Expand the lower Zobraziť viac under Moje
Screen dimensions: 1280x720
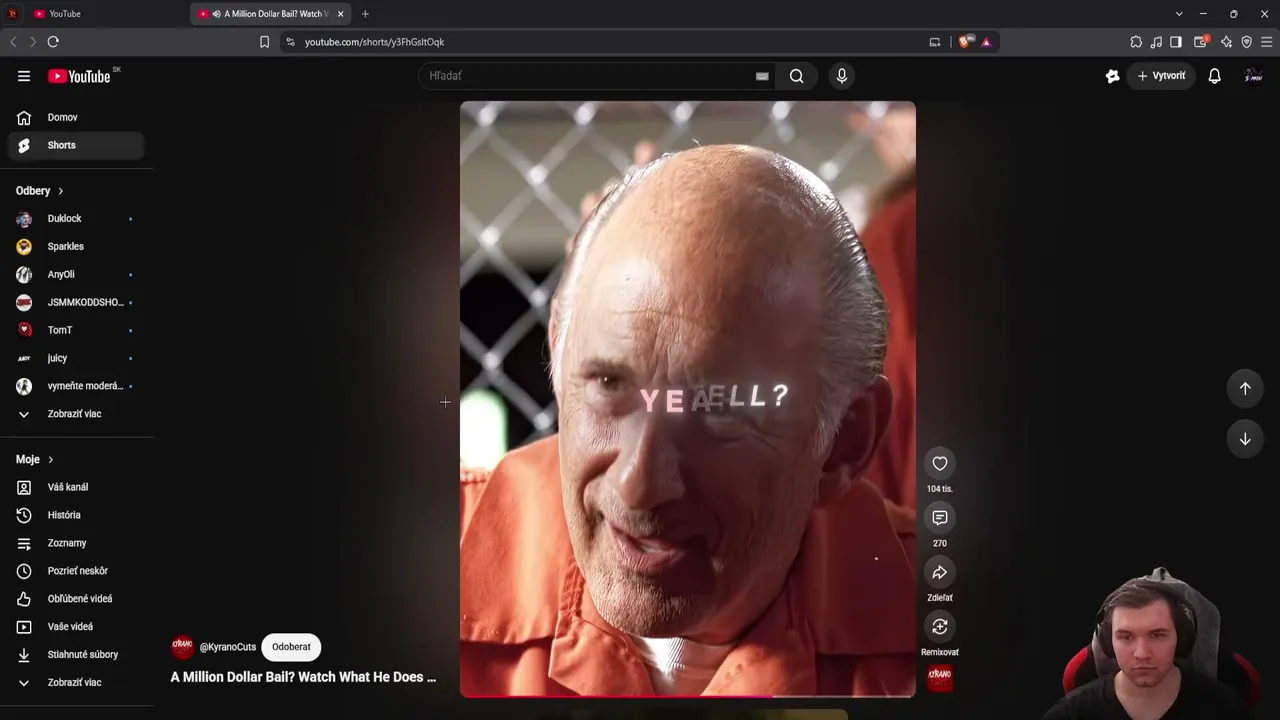76,683
